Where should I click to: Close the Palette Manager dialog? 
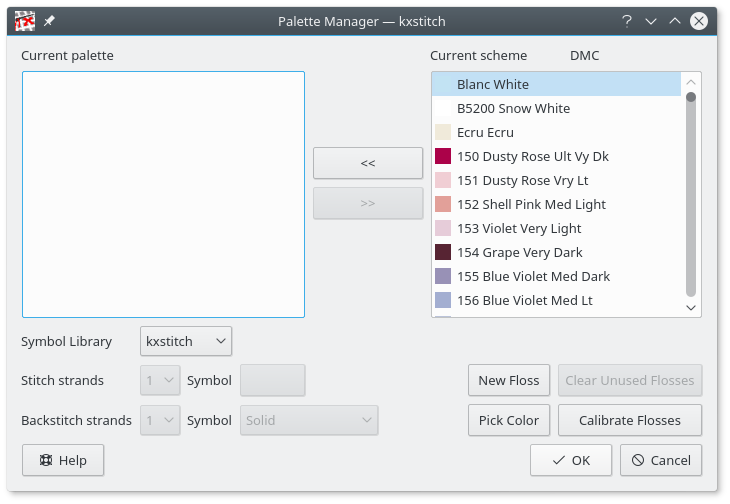(699, 21)
